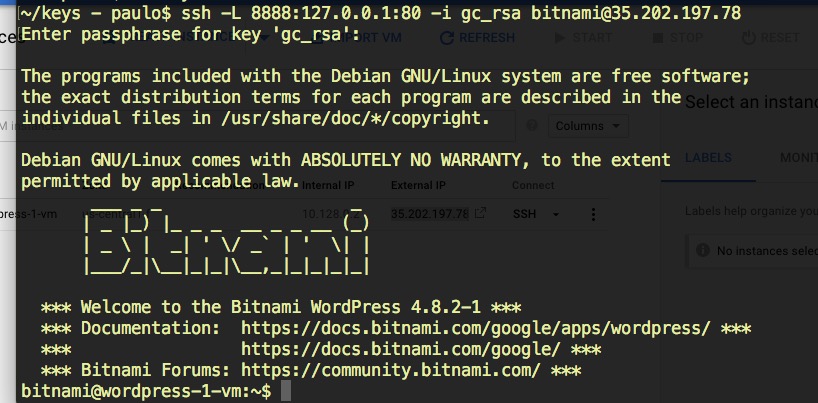The height and width of the screenshot is (403, 818).
Task: Click the 'Welcome to the Bitnami WordPress 4.8.2-1' line
Action: pyautogui.click(x=281, y=307)
